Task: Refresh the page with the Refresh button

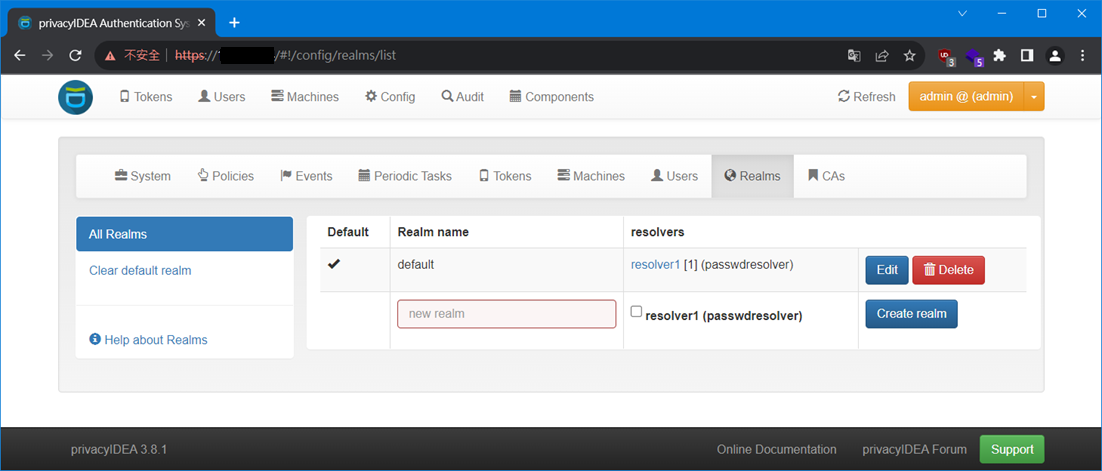Action: (867, 97)
